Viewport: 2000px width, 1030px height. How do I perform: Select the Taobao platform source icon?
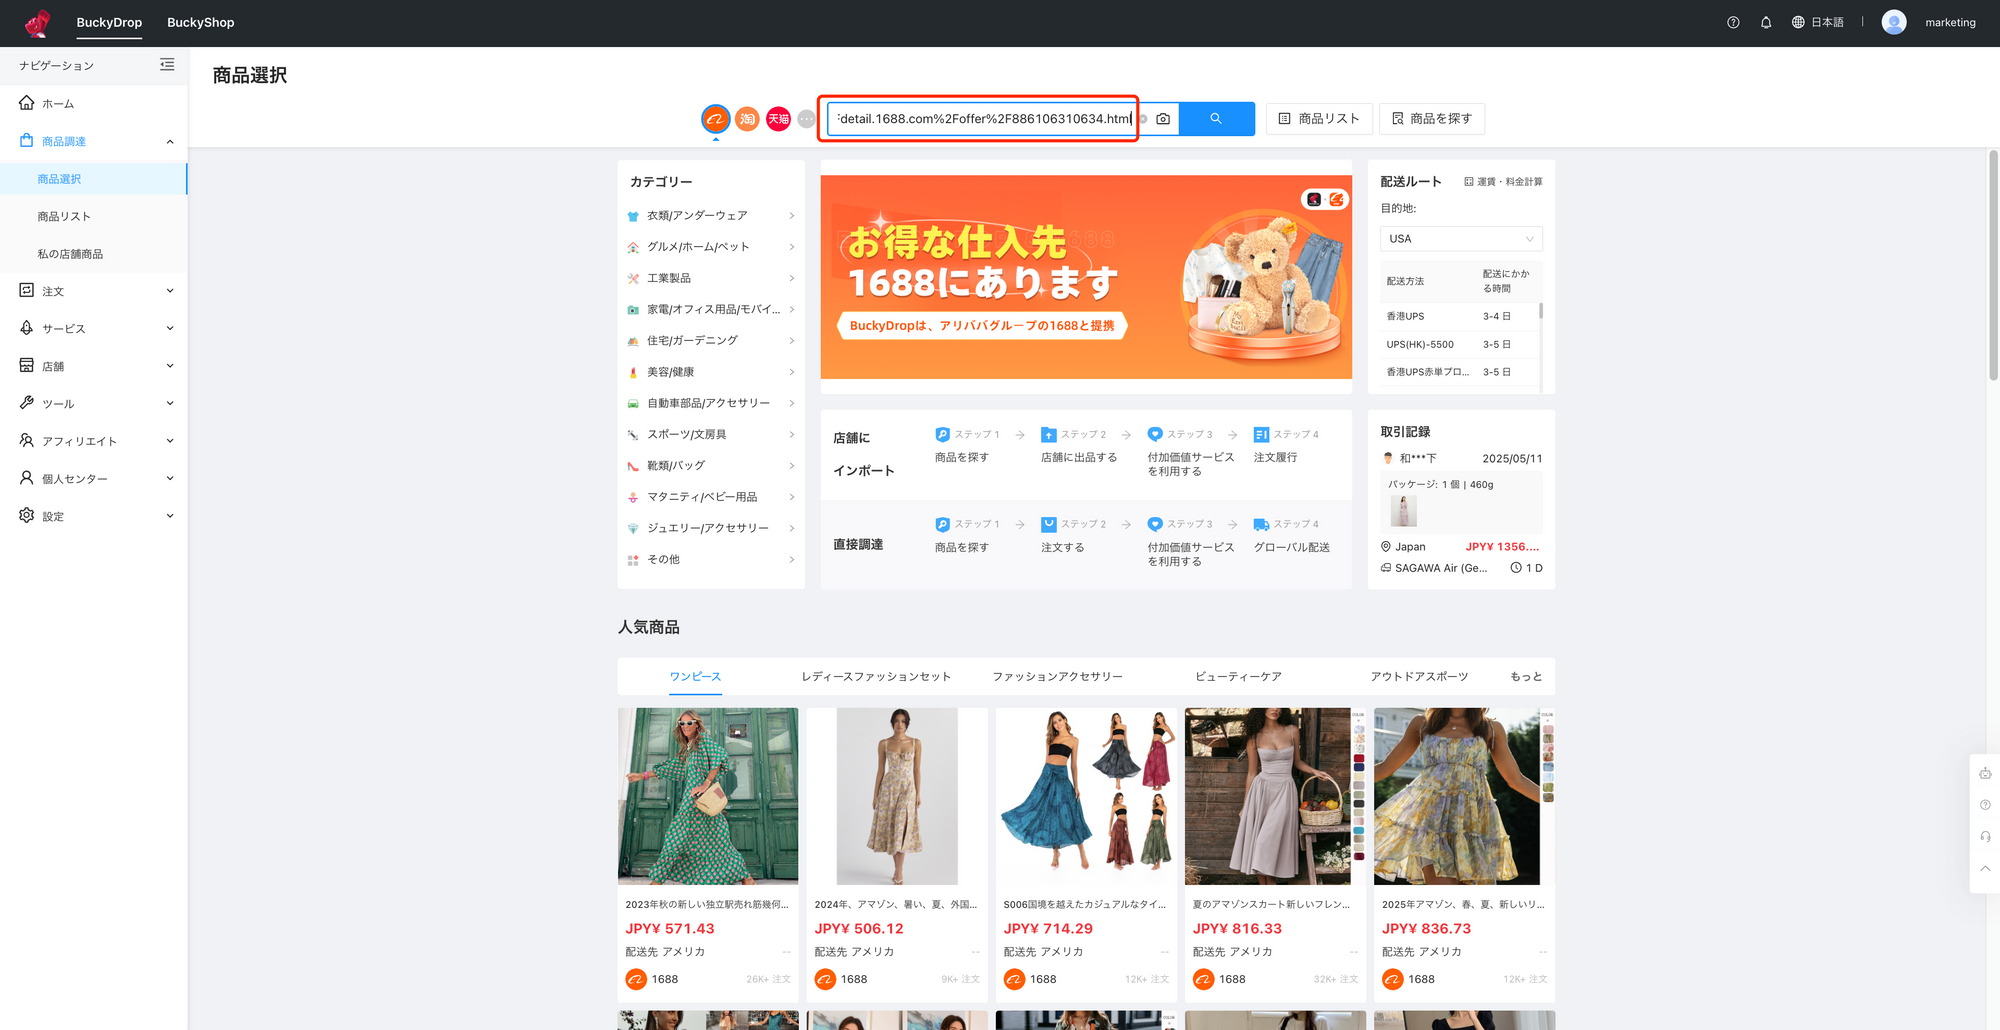[x=747, y=119]
